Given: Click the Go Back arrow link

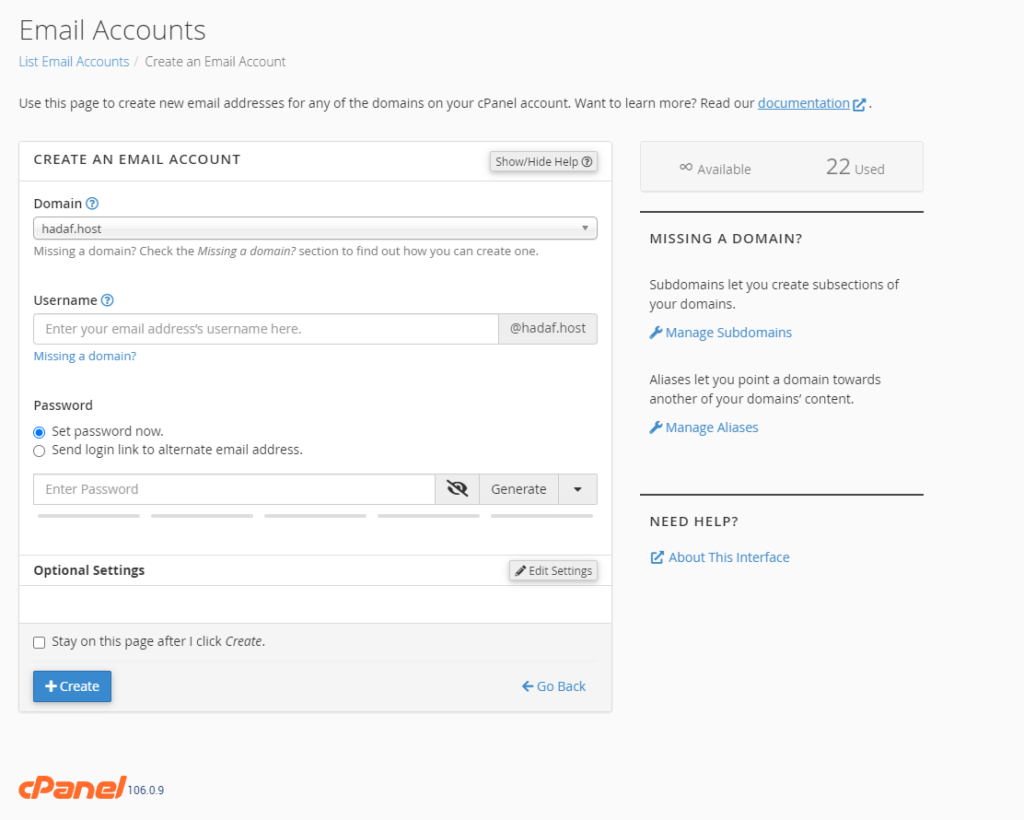Looking at the screenshot, I should point(554,686).
